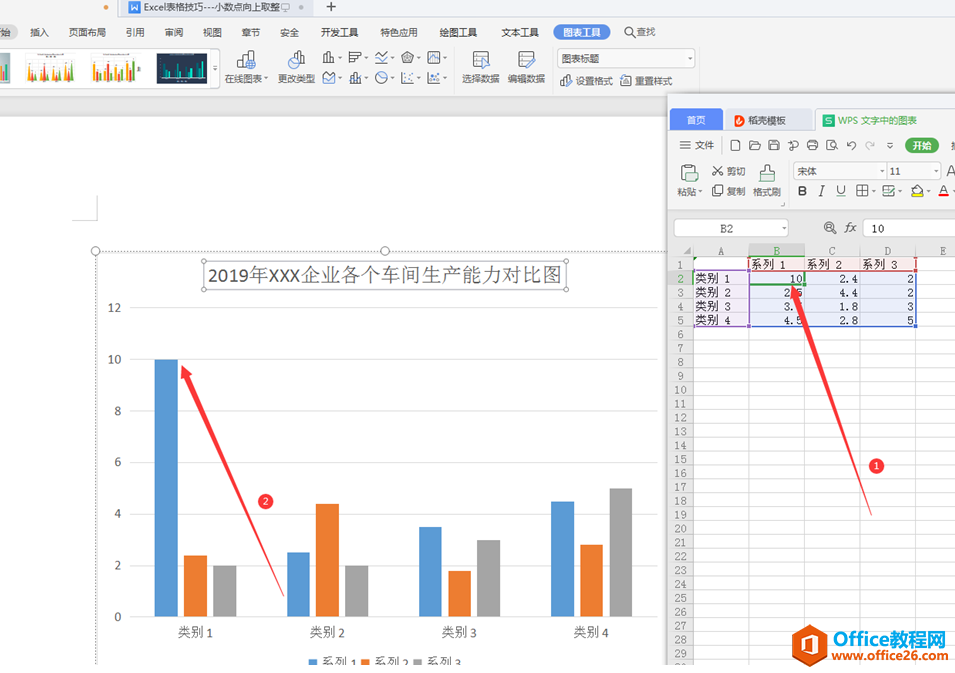955x673 pixels.
Task: Open the 在线图表 online chart tool
Action: tap(246, 67)
